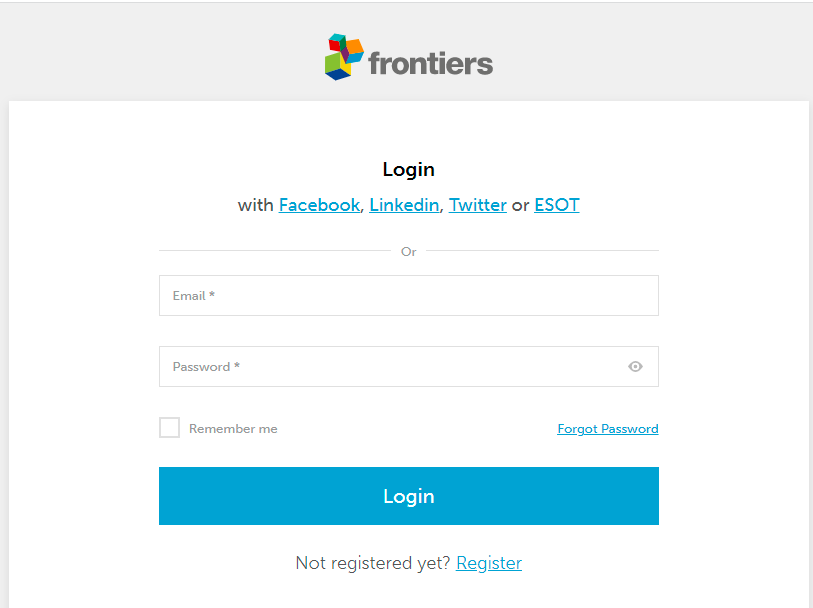813x608 pixels.
Task: Open the Forgot Password link
Action: pyautogui.click(x=608, y=429)
